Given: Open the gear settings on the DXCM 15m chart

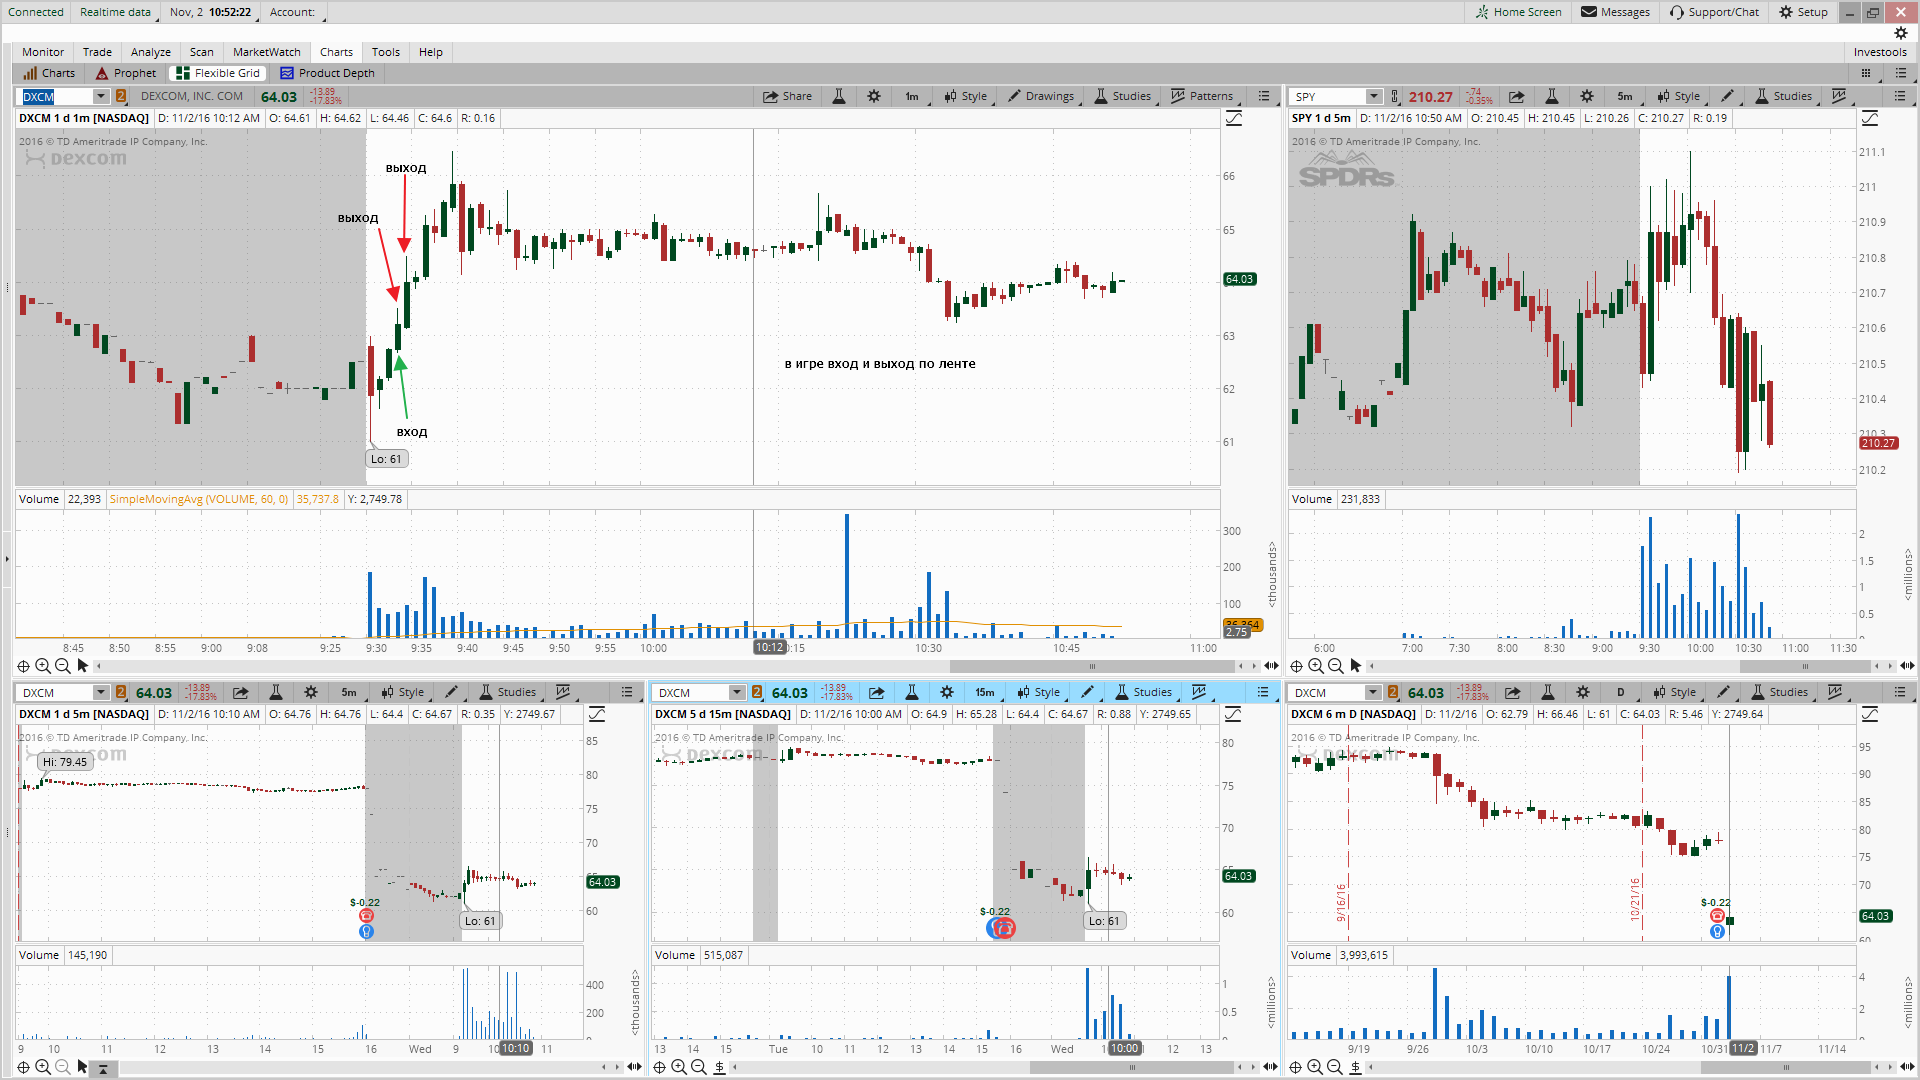Looking at the screenshot, I should click(947, 692).
